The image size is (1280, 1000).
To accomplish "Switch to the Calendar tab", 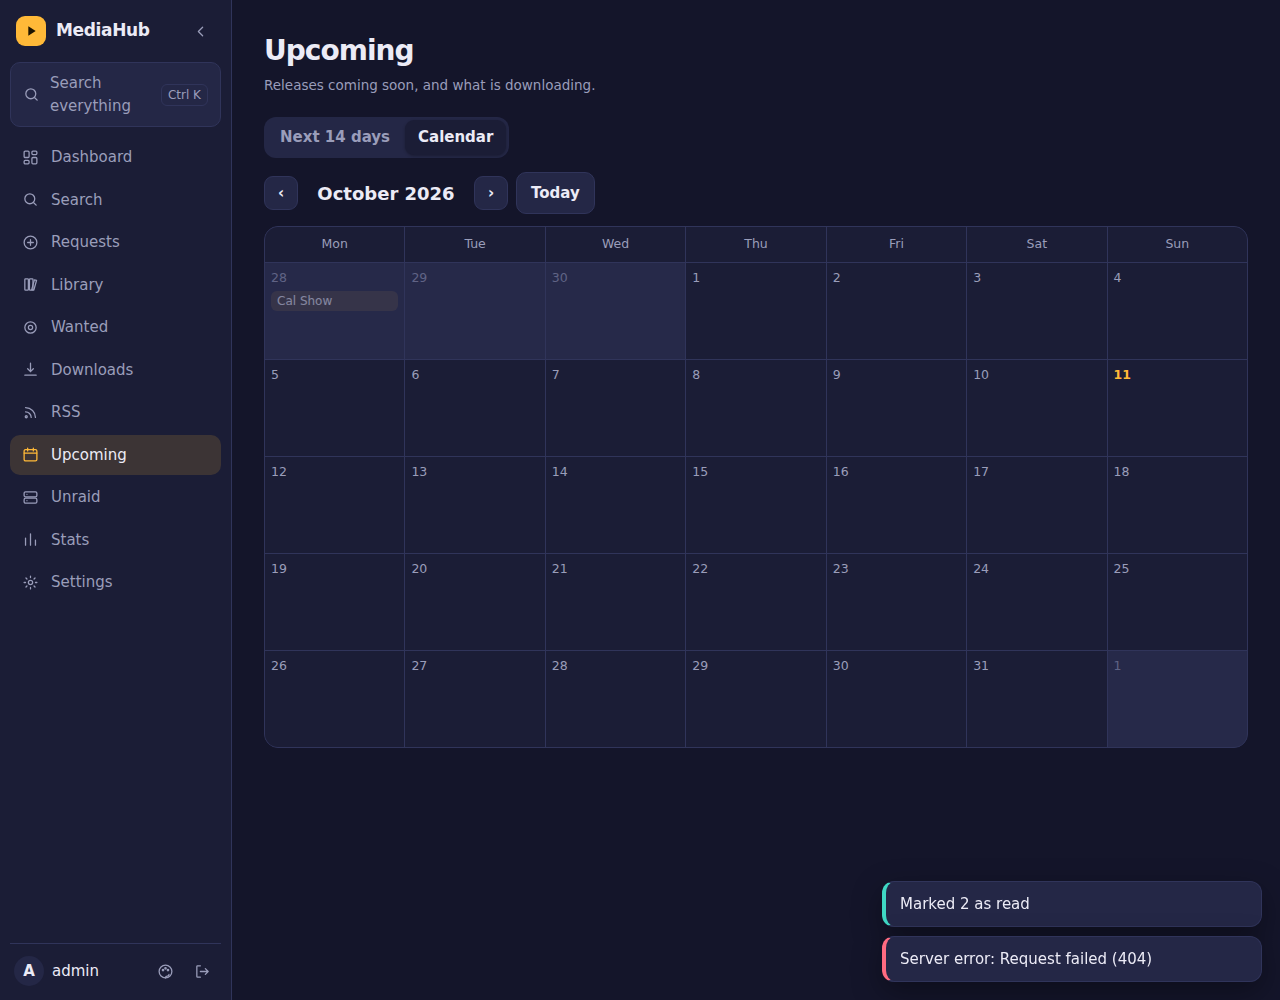I will pos(455,137).
